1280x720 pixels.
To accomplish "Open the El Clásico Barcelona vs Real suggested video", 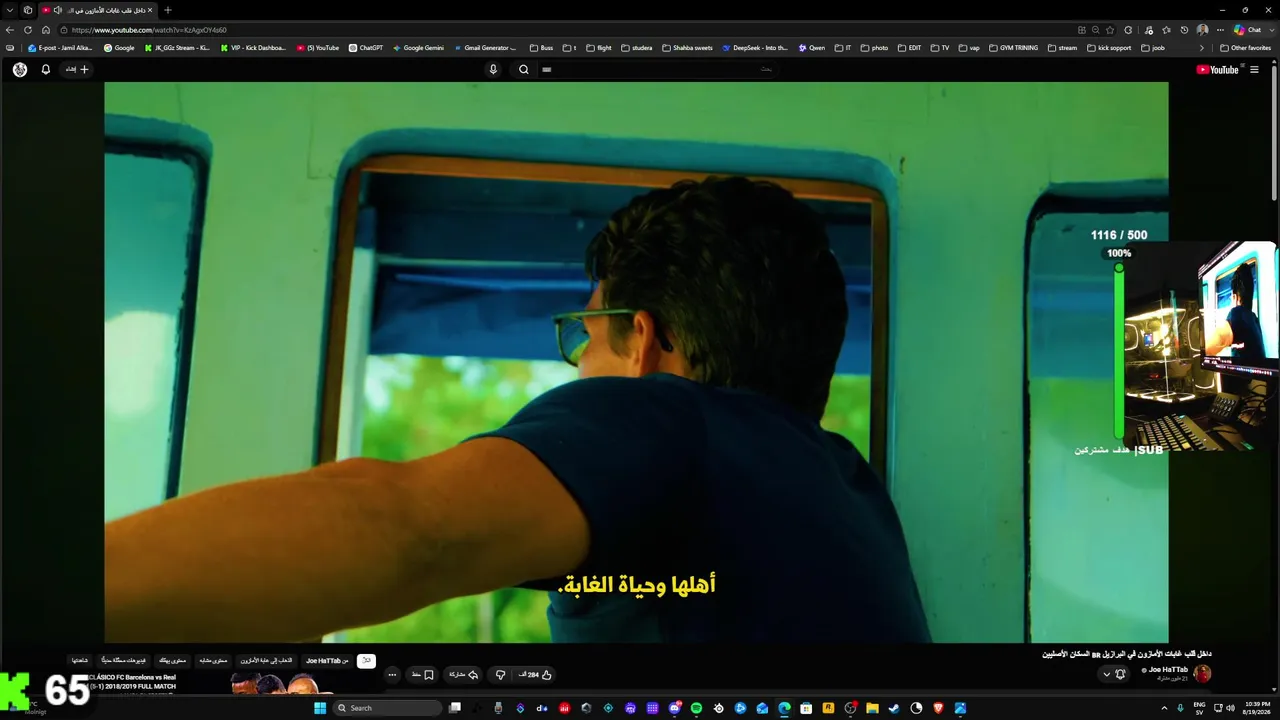I will pos(132,682).
